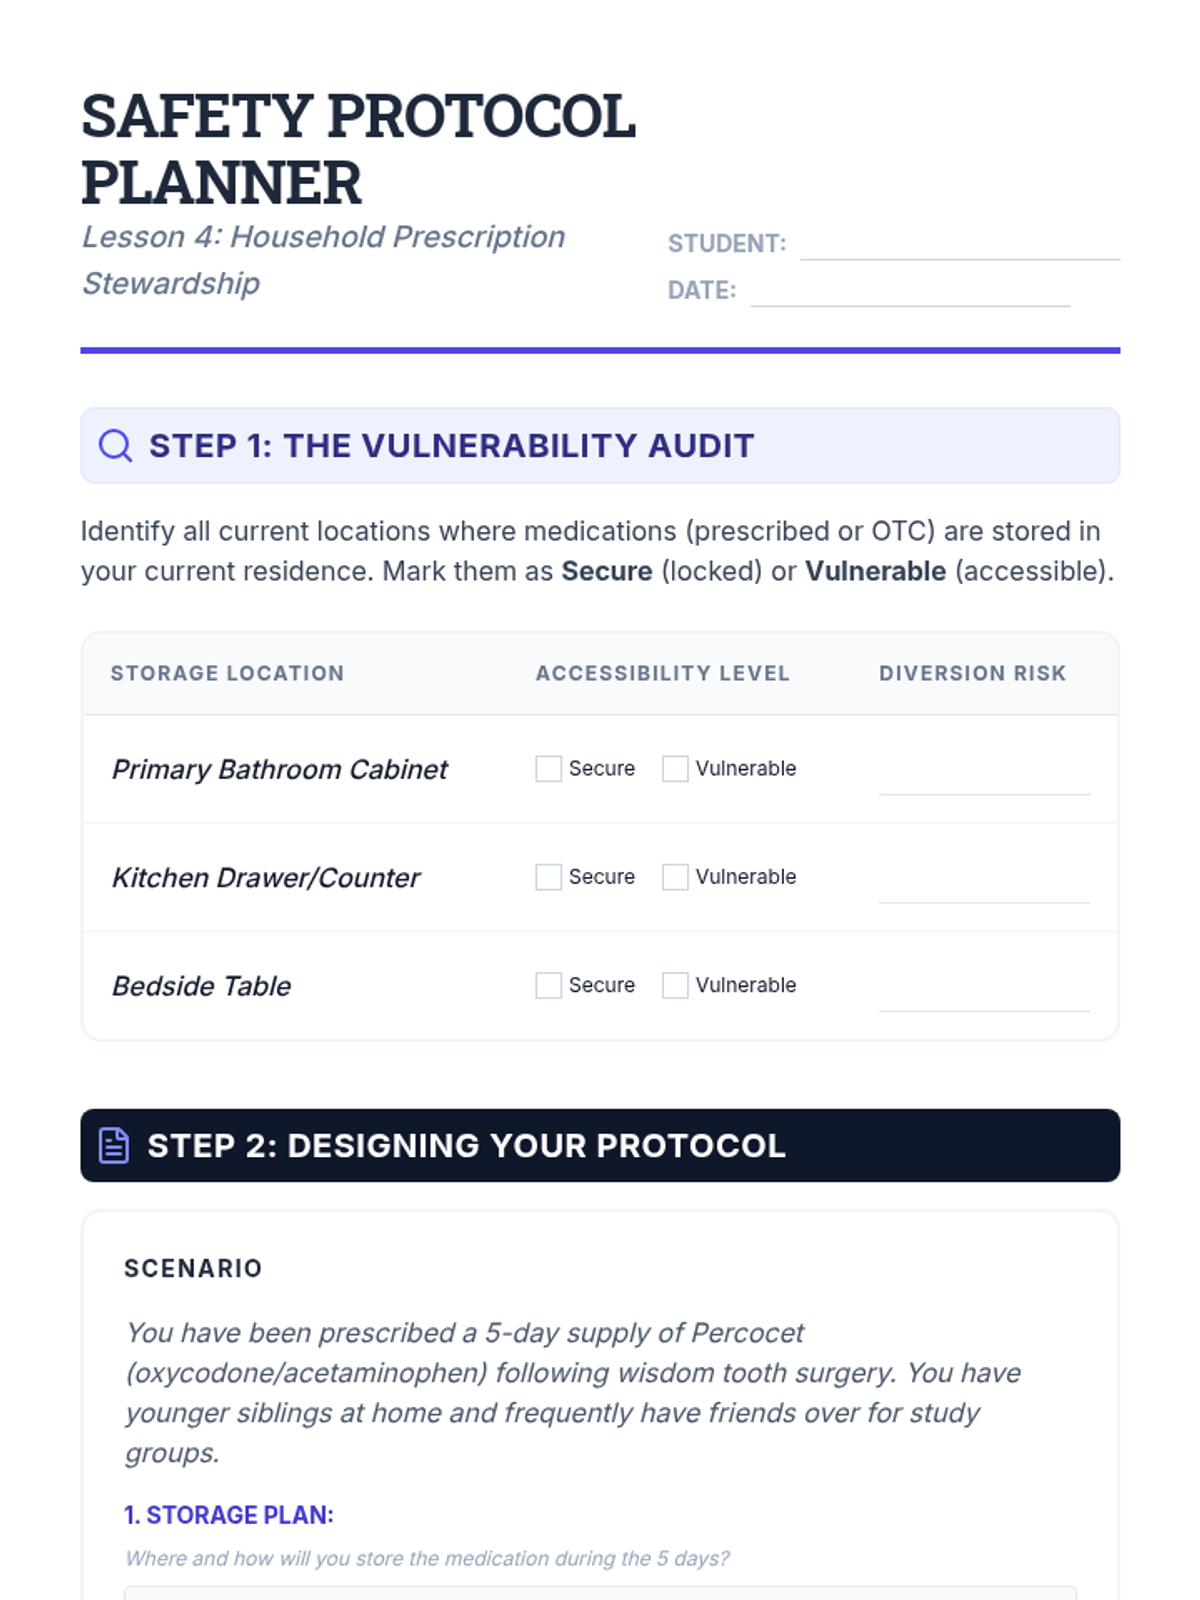This screenshot has width=1200, height=1600.
Task: Click the Student name line
Action: click(x=959, y=245)
